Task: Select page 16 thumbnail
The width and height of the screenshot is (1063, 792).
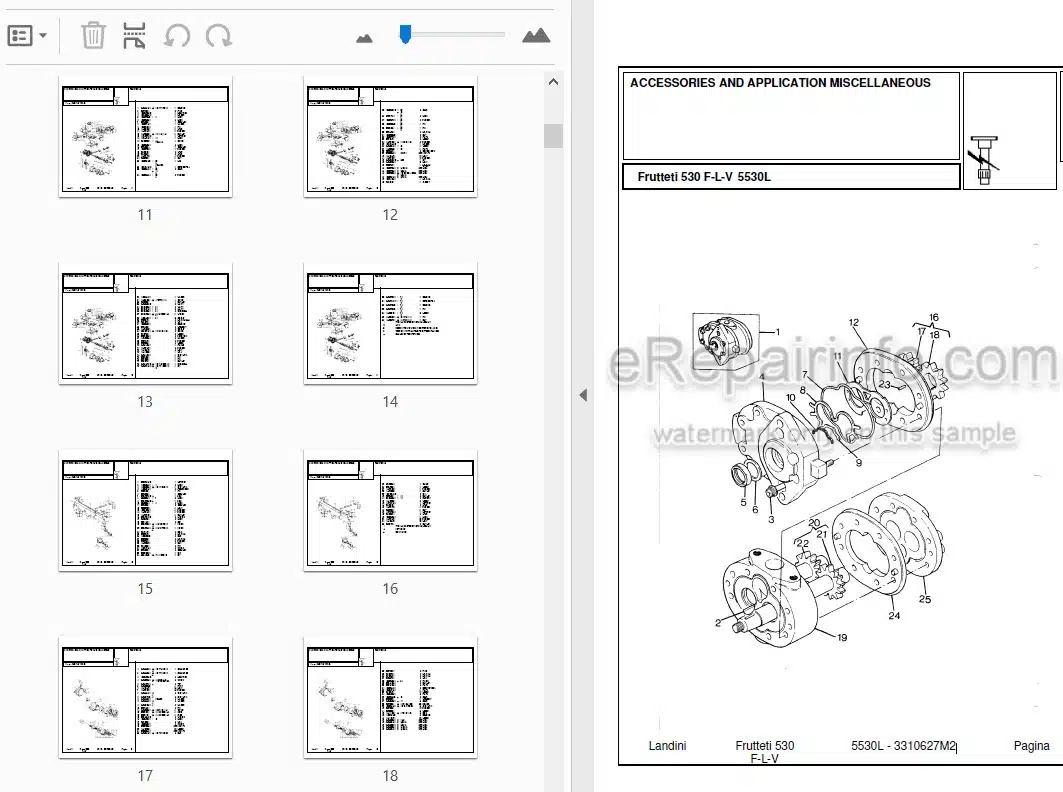Action: [x=390, y=512]
